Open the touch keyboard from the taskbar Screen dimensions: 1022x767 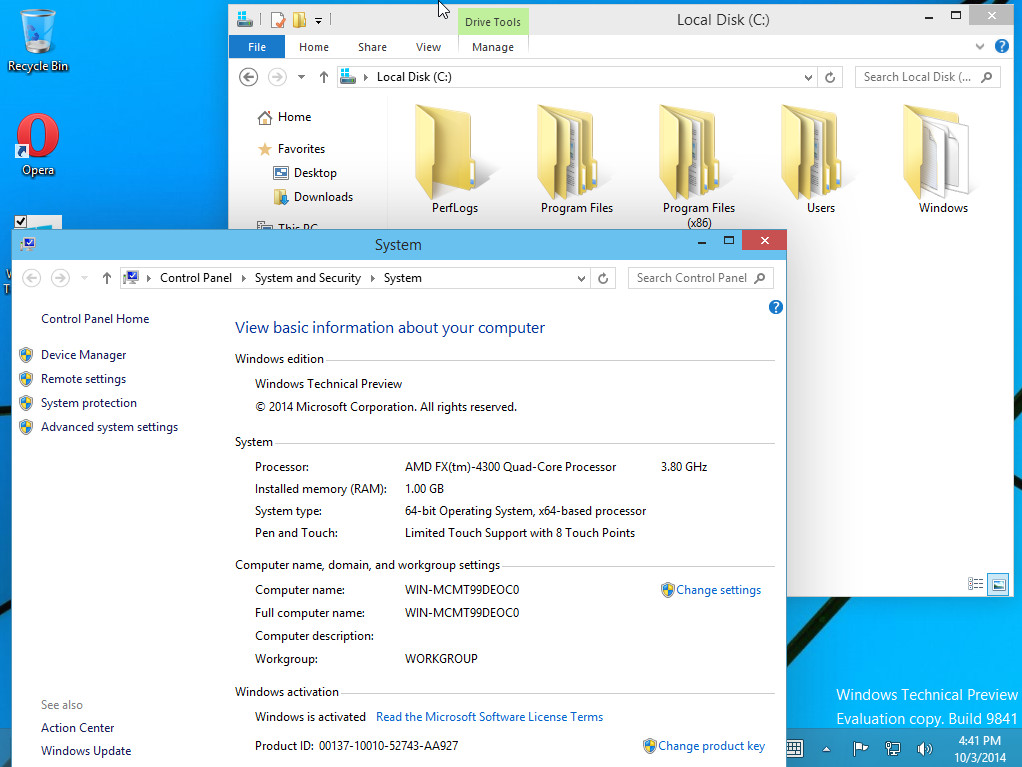(x=795, y=749)
